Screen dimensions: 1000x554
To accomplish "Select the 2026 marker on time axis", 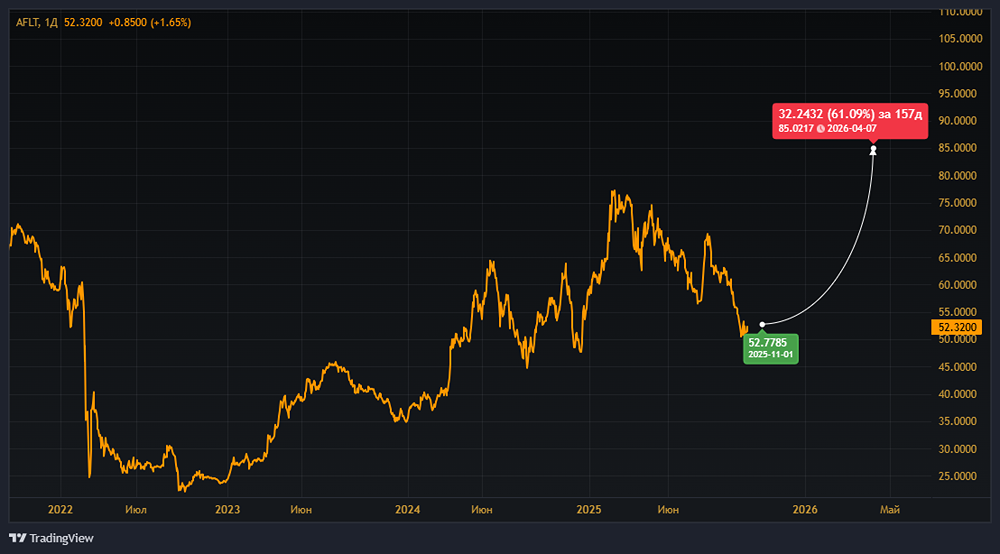I will [x=805, y=509].
